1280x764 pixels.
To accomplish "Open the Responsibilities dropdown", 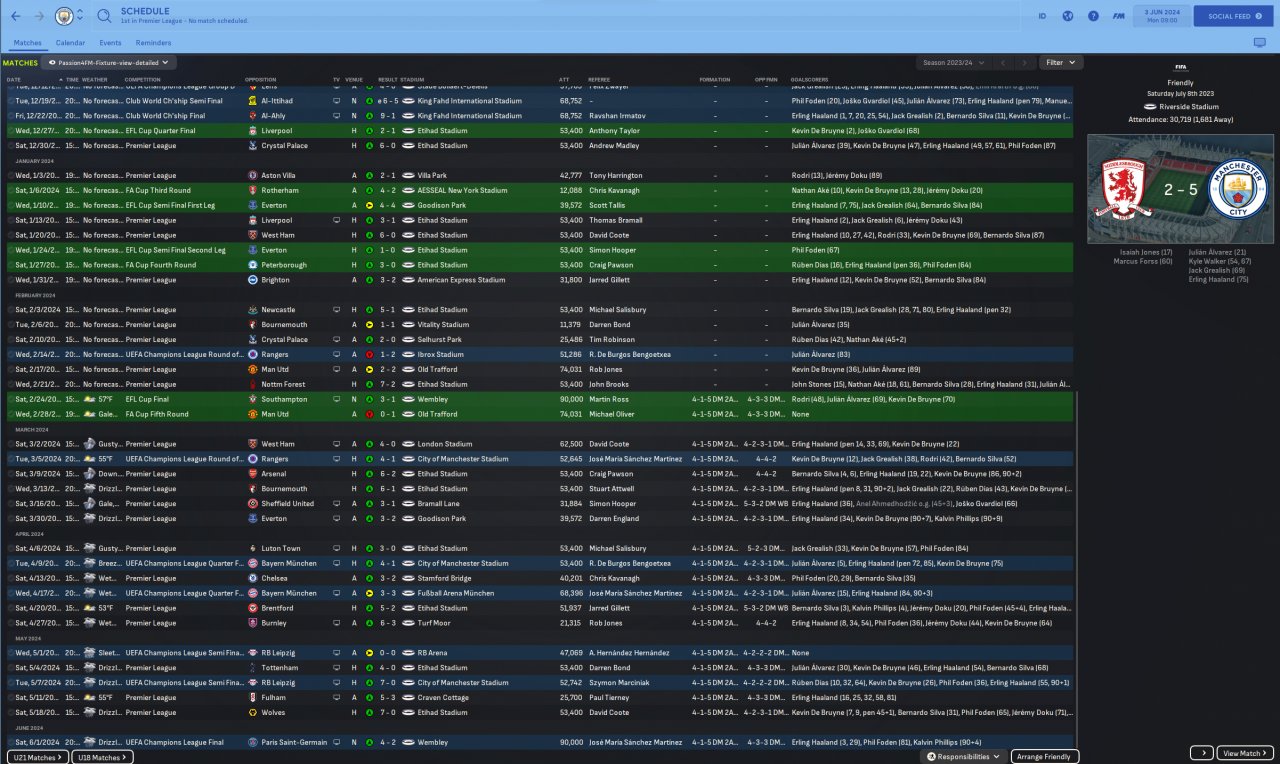I will coord(964,757).
